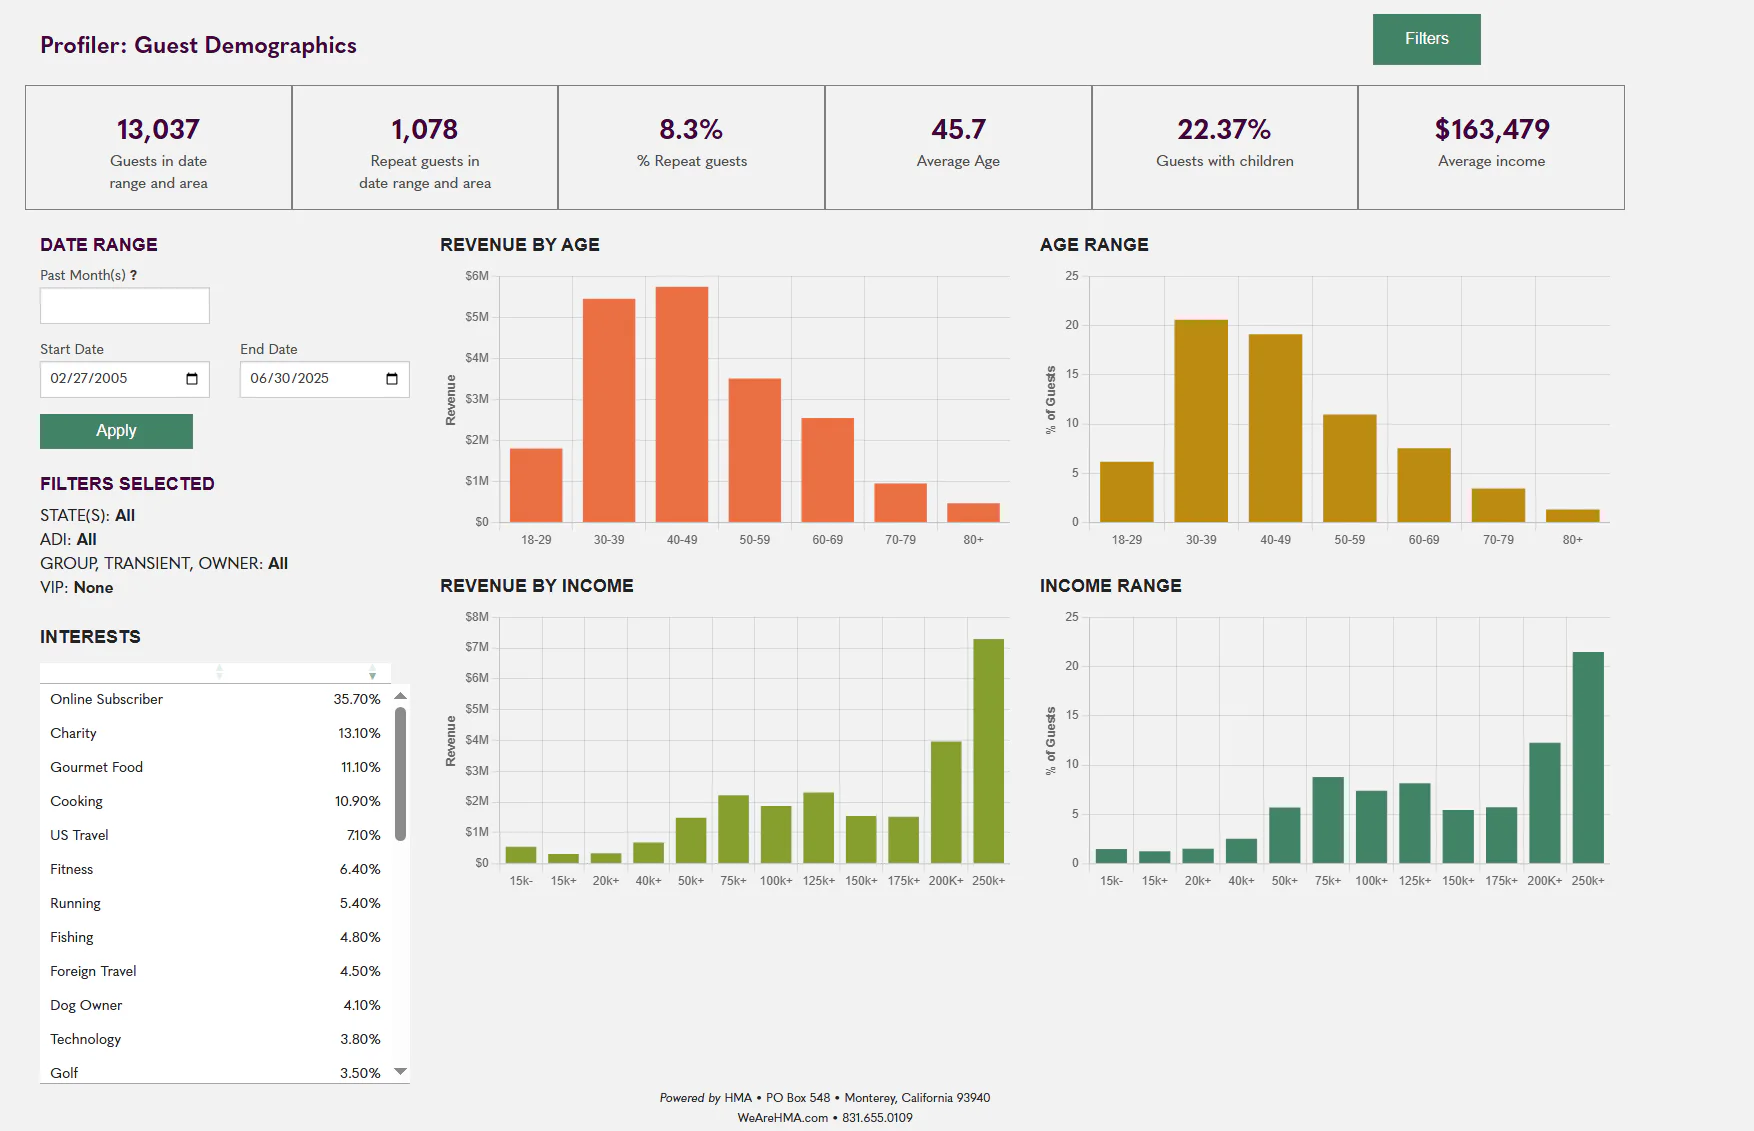Click the 18-29 bar in Age Range chart

(1127, 492)
